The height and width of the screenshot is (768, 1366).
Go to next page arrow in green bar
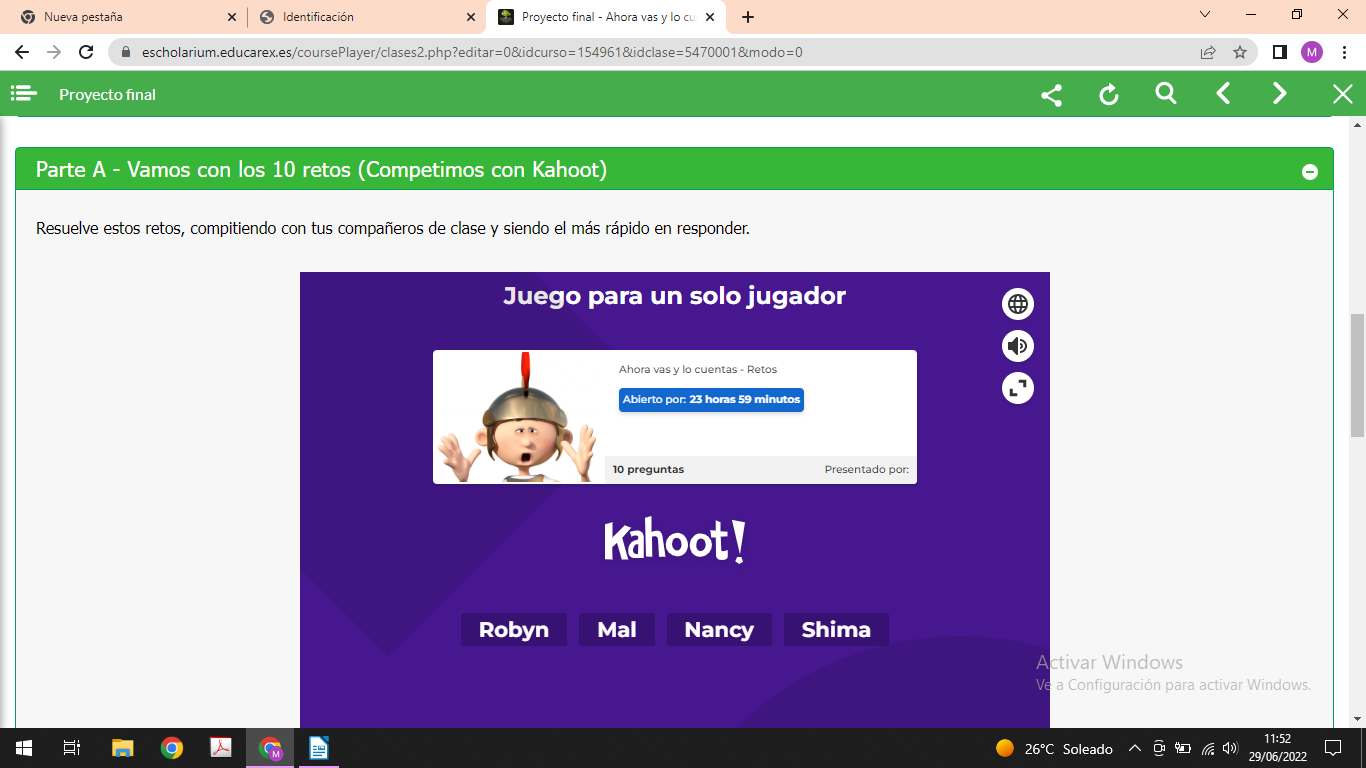click(x=1280, y=94)
